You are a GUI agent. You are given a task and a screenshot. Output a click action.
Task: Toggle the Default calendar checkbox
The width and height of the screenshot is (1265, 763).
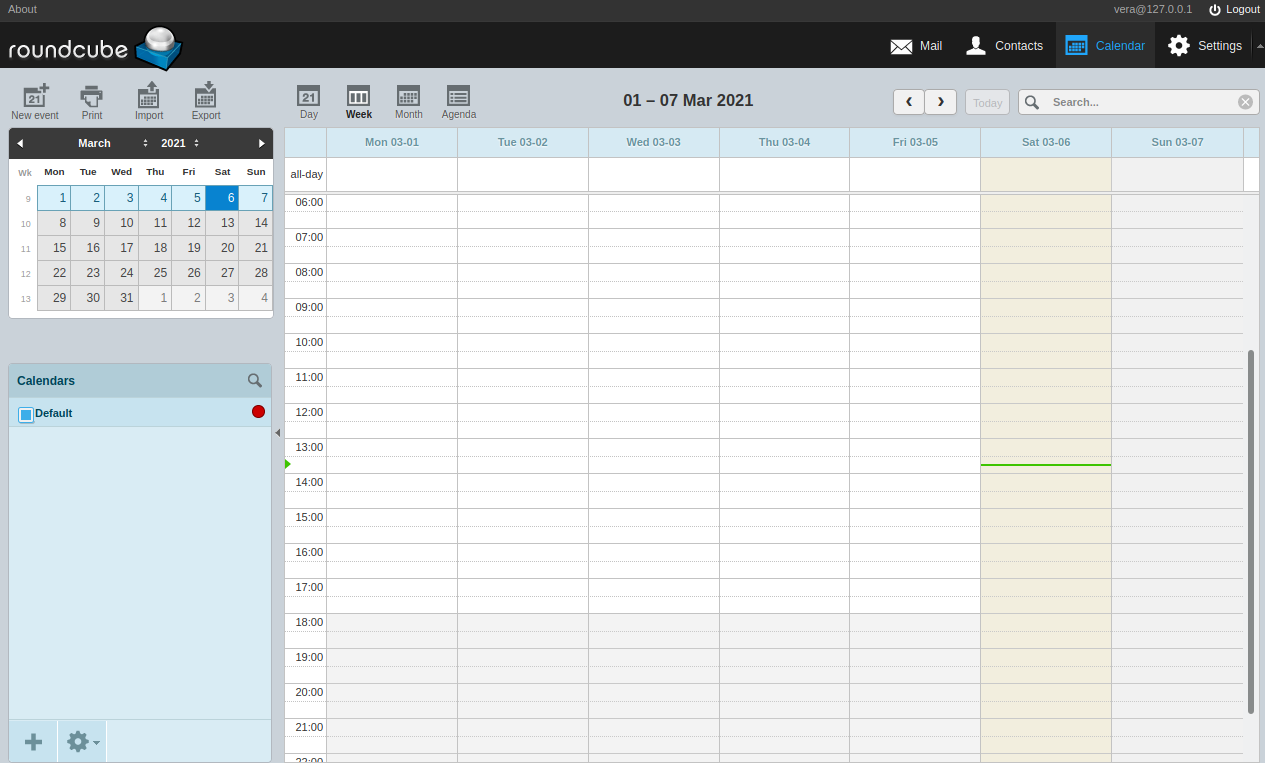tap(26, 414)
